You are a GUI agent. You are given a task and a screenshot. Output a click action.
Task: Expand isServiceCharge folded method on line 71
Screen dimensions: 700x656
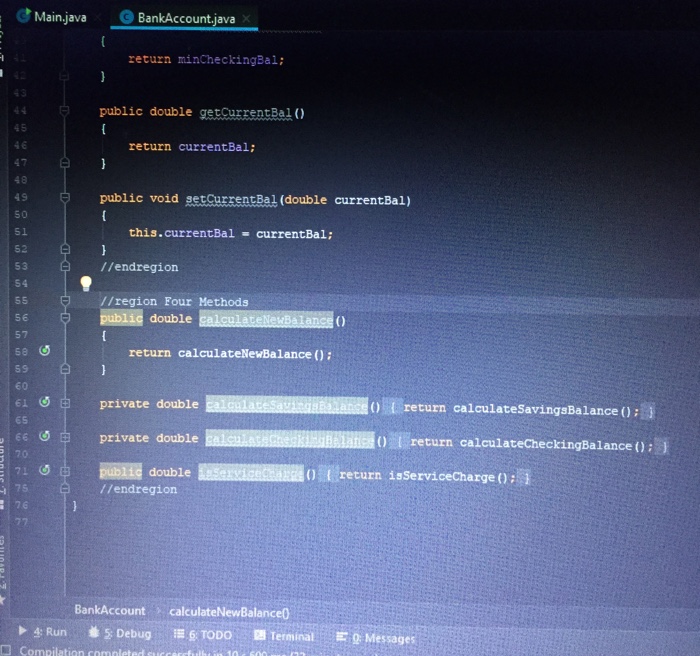tap(65, 471)
